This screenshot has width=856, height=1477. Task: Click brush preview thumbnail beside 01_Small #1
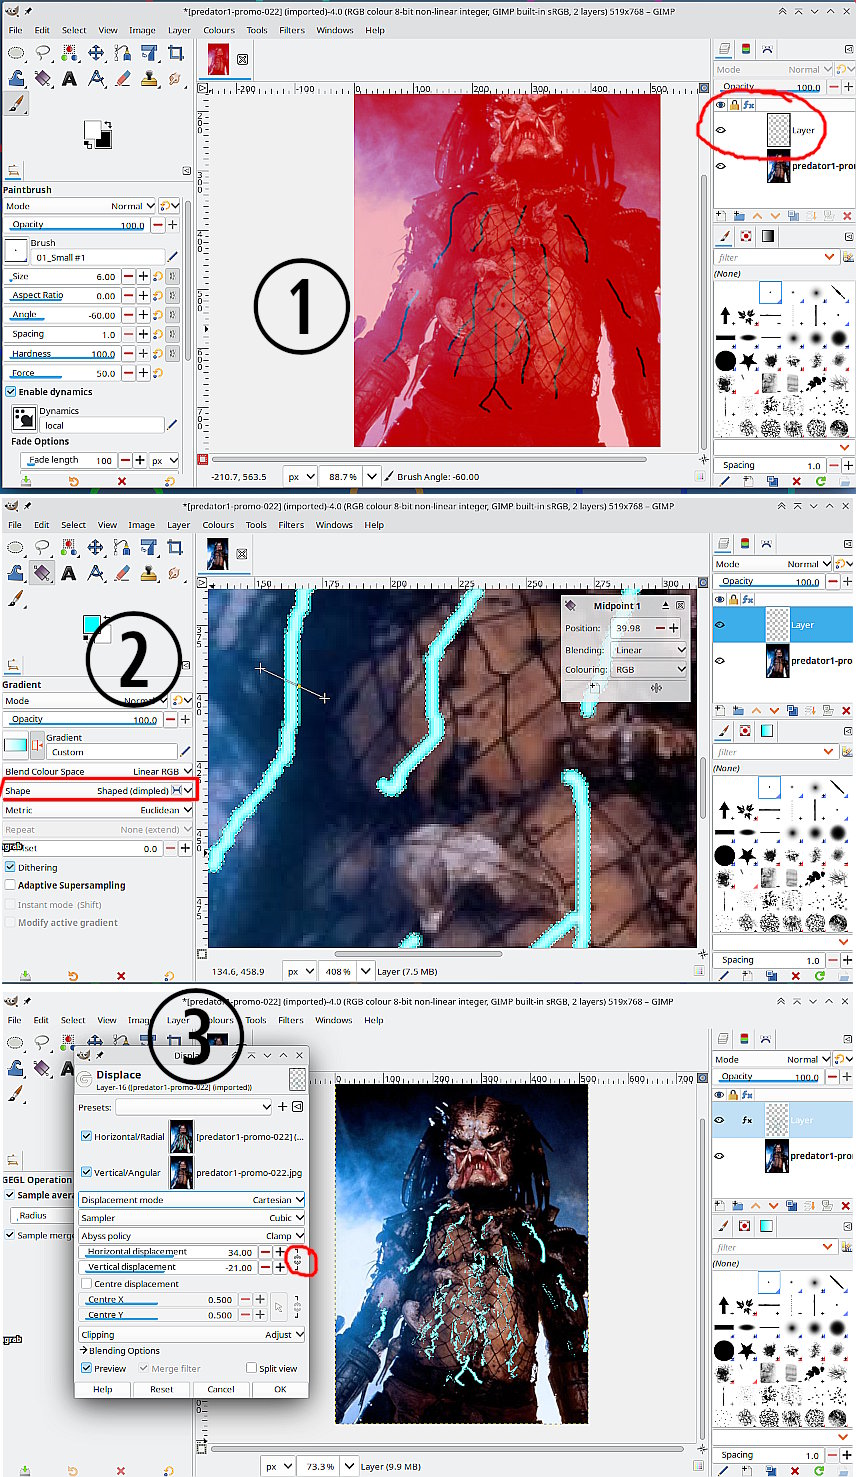pyautogui.click(x=16, y=250)
